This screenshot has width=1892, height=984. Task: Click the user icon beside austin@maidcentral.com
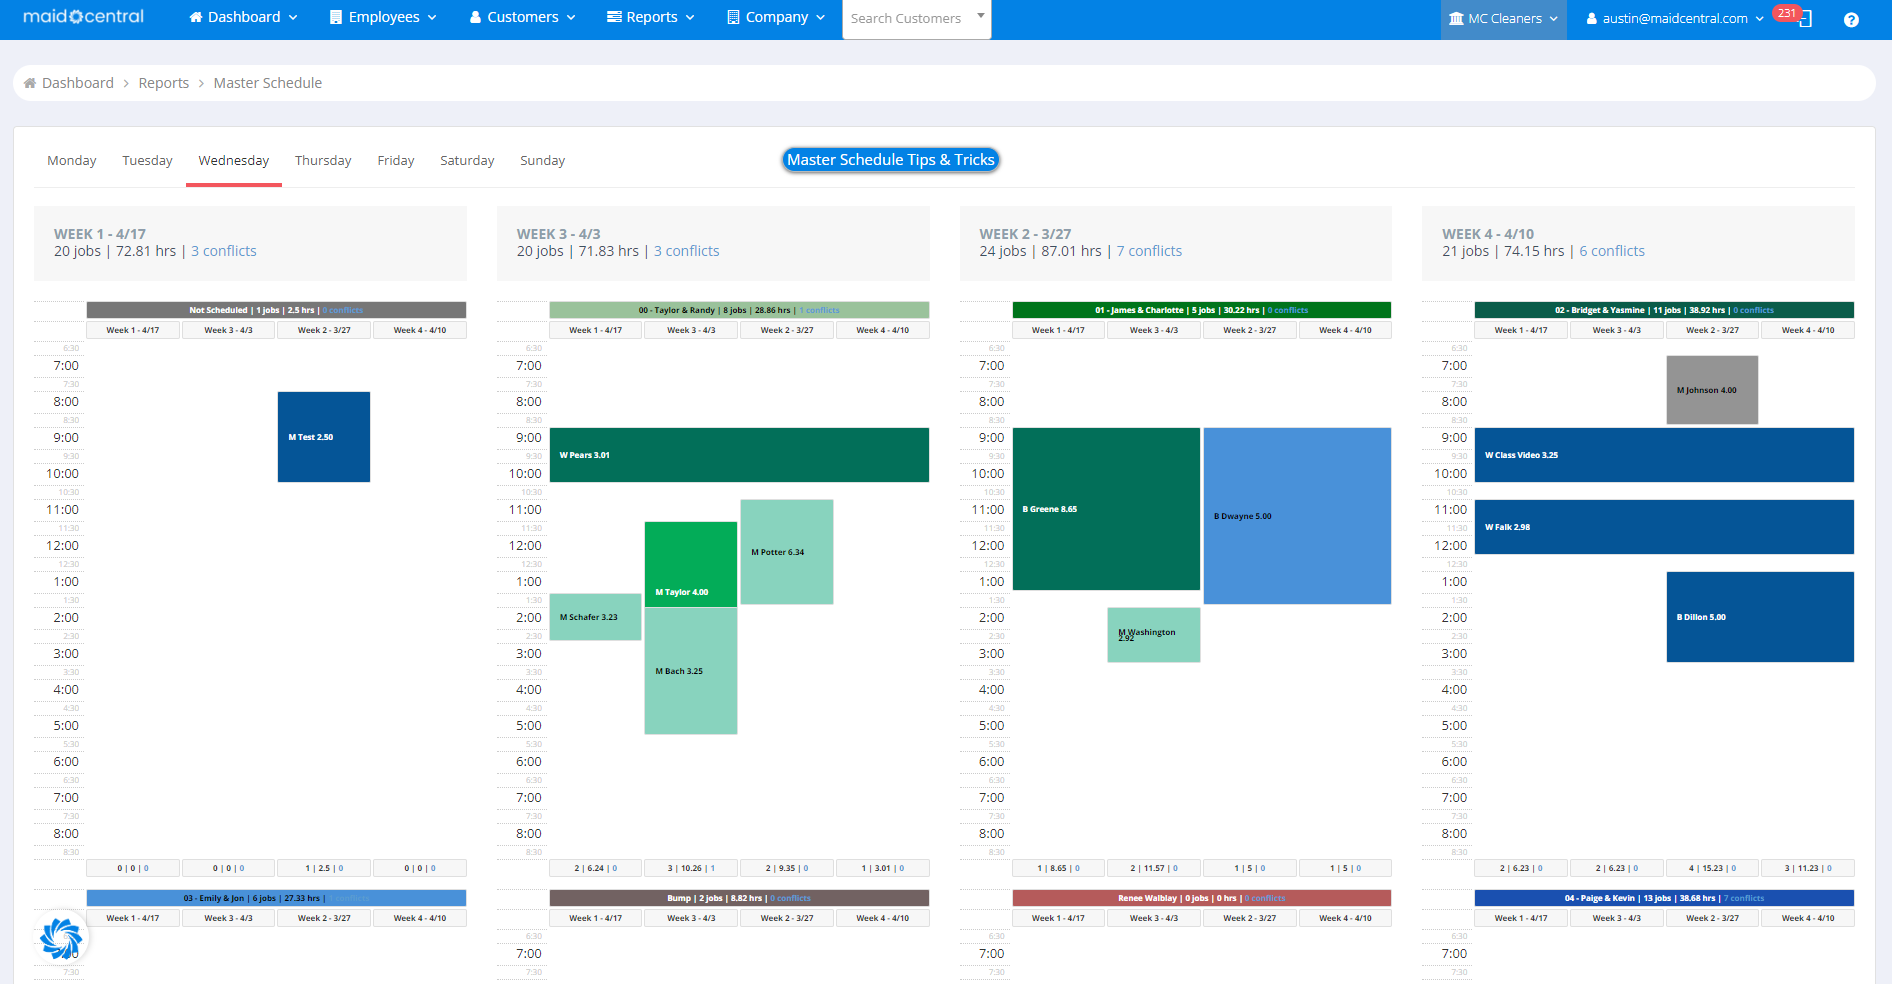[x=1590, y=18]
